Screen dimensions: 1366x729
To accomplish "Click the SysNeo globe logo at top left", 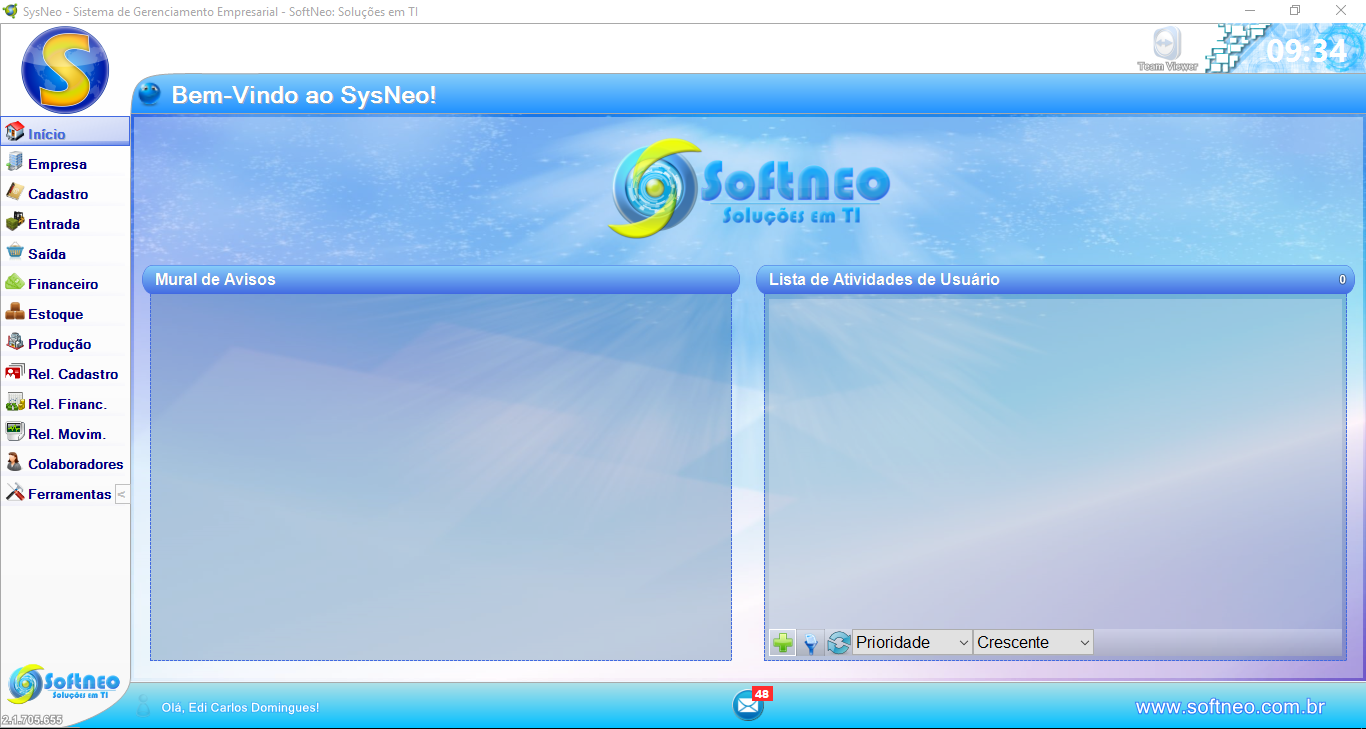I will click(65, 70).
